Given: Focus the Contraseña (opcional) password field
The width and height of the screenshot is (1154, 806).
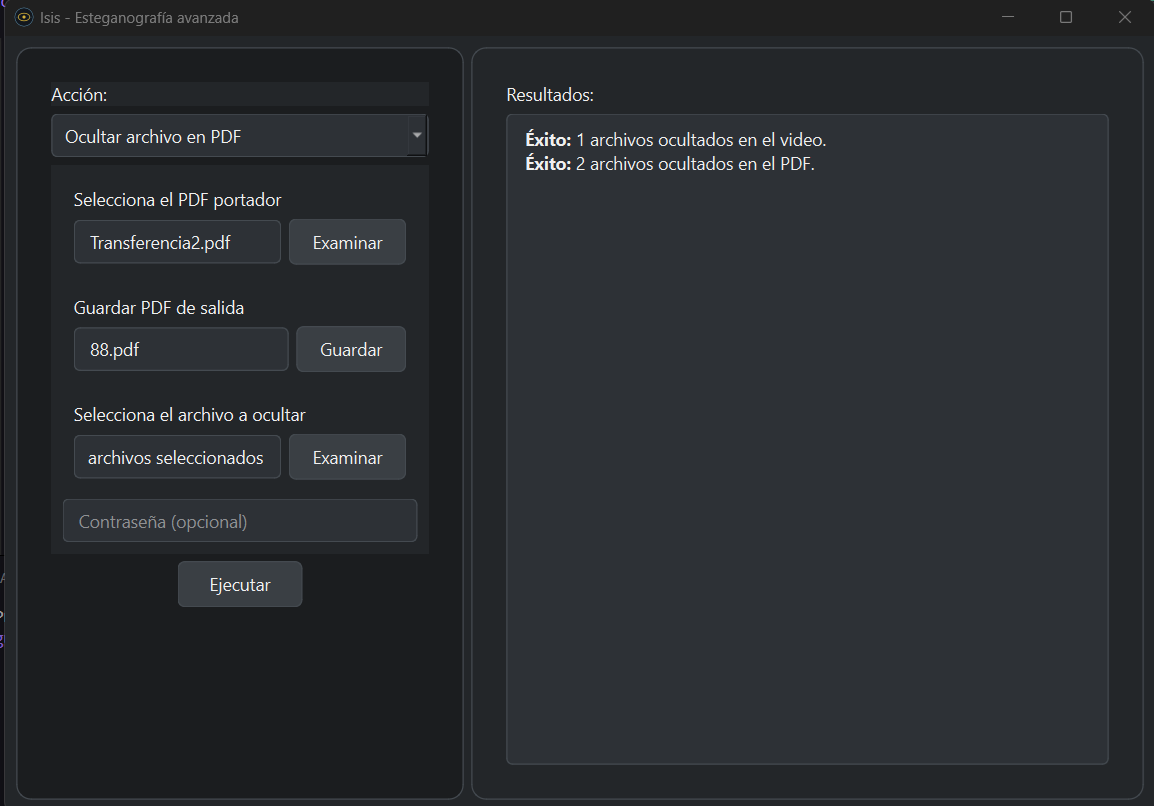Looking at the screenshot, I should [x=240, y=521].
